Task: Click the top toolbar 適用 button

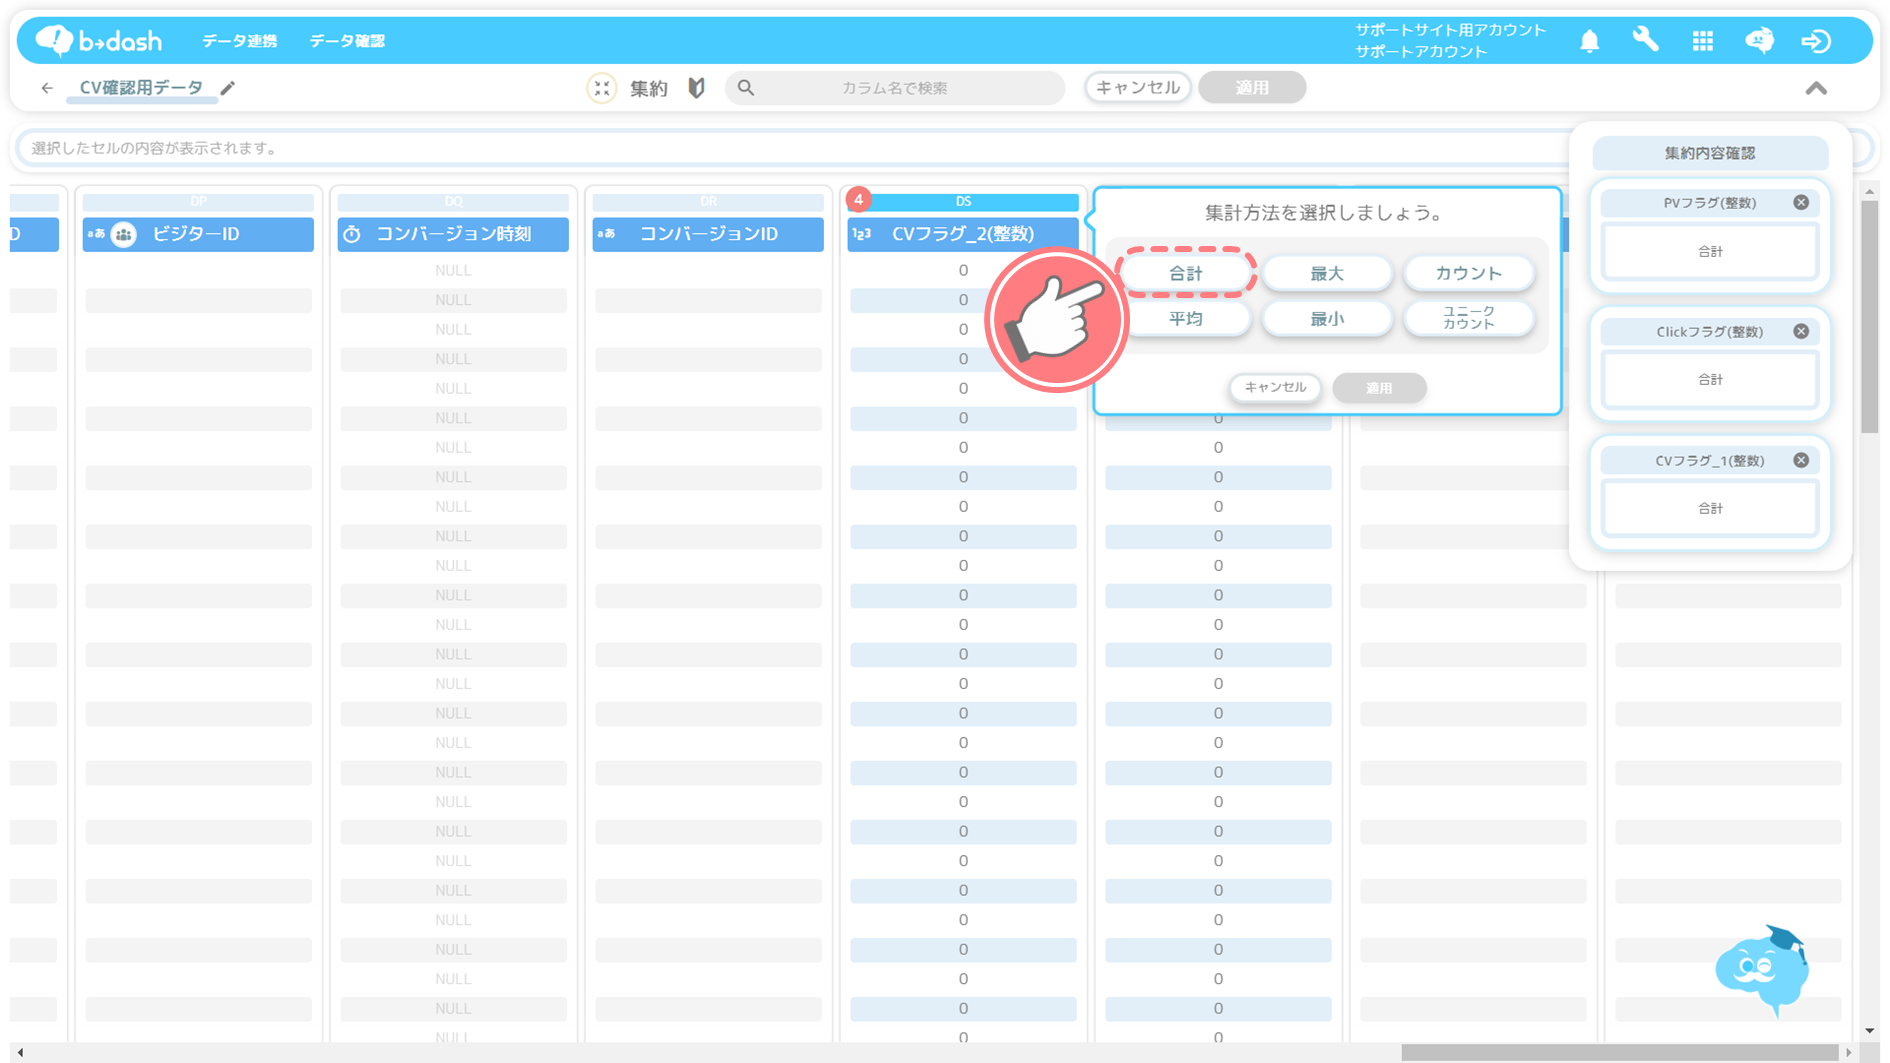Action: [1252, 88]
